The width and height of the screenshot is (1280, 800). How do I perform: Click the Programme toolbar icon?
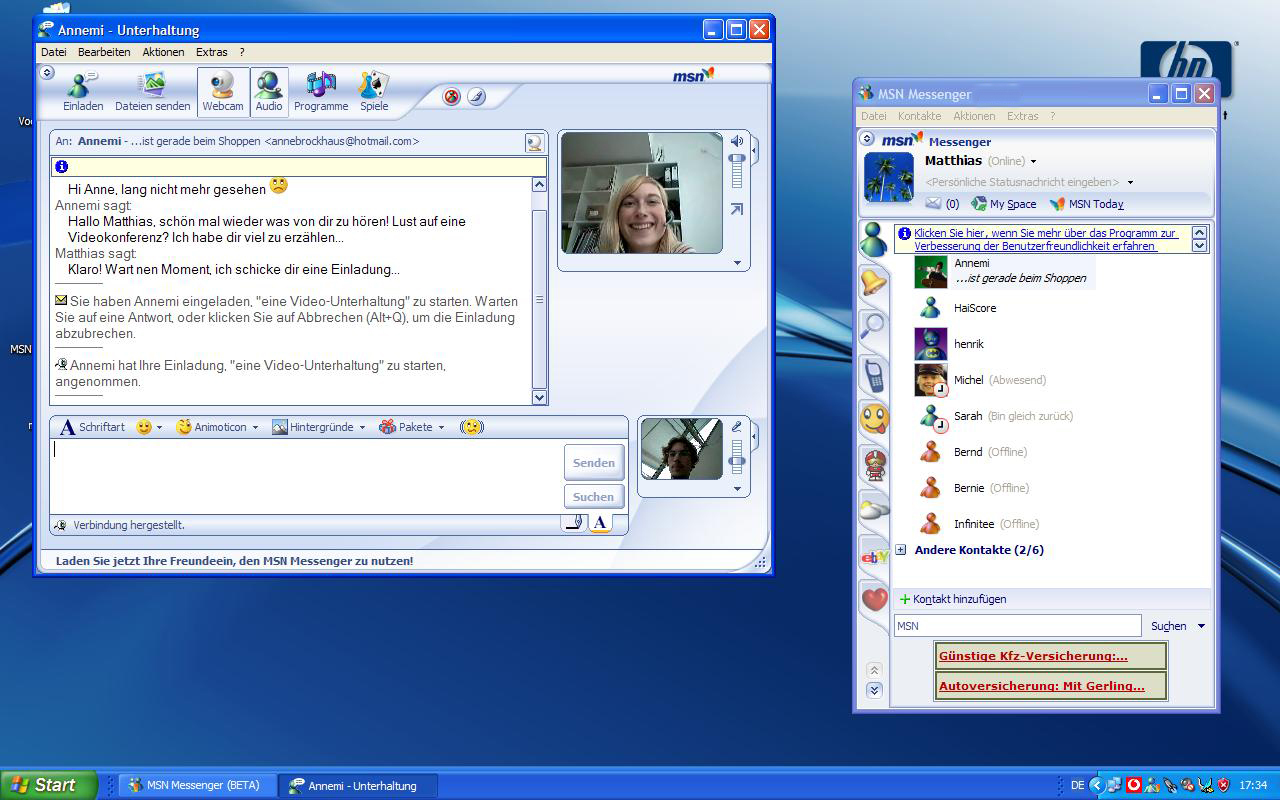point(321,92)
